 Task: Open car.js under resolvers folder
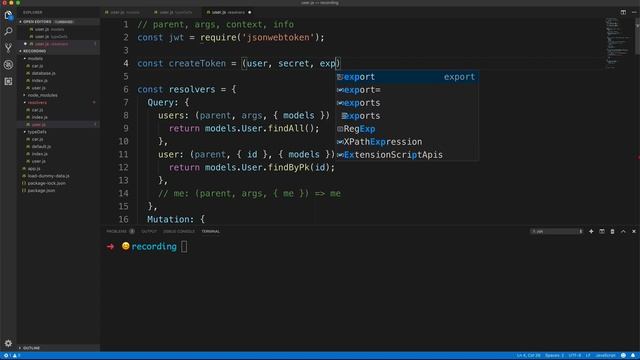pyautogui.click(x=37, y=110)
